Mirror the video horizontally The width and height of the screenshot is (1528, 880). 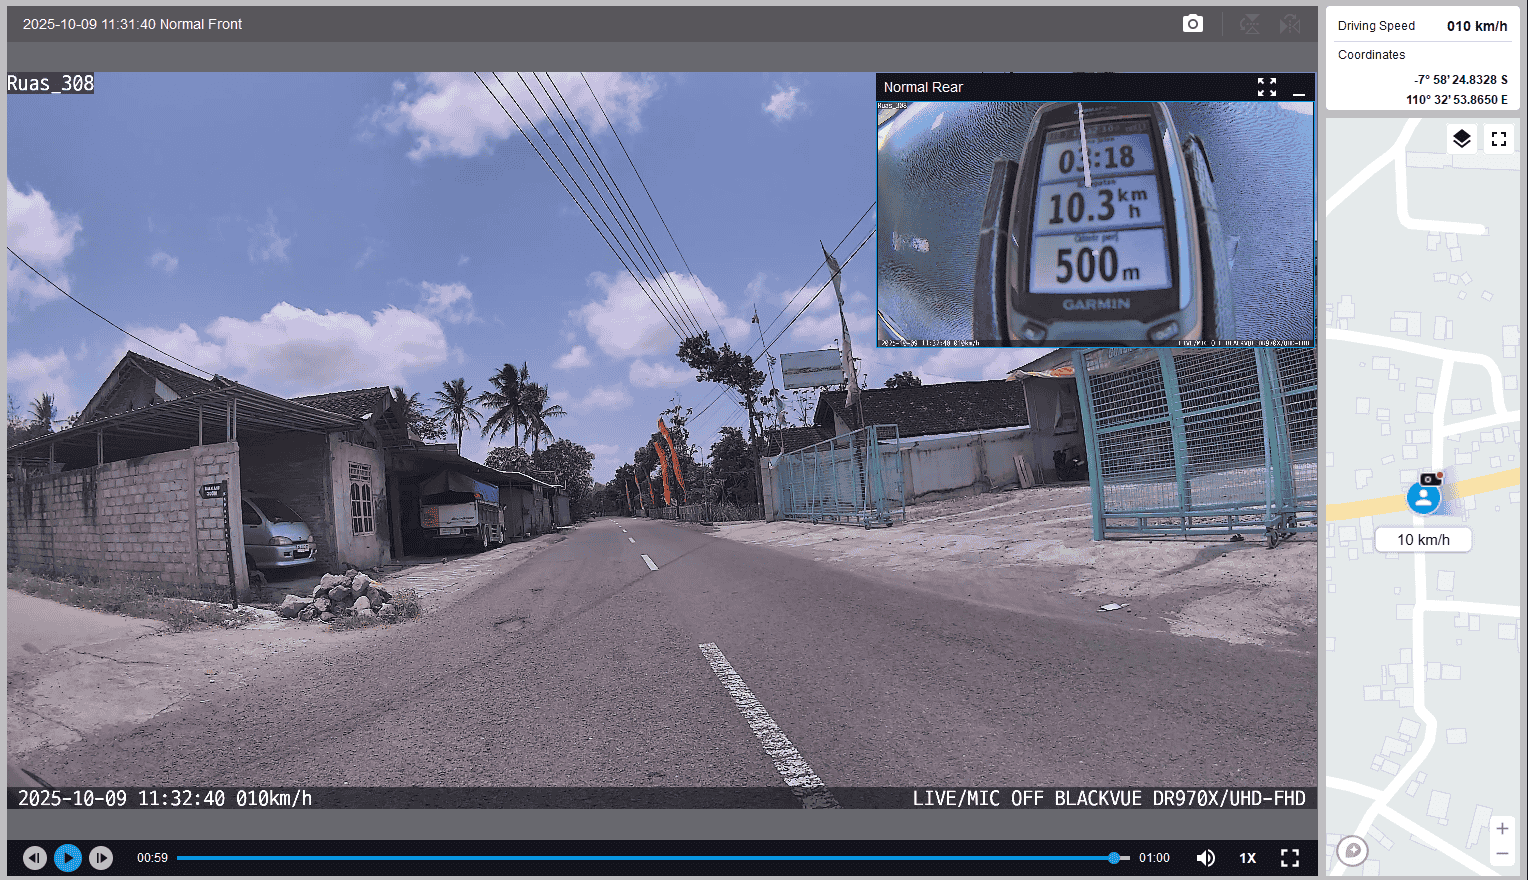pyautogui.click(x=1291, y=24)
